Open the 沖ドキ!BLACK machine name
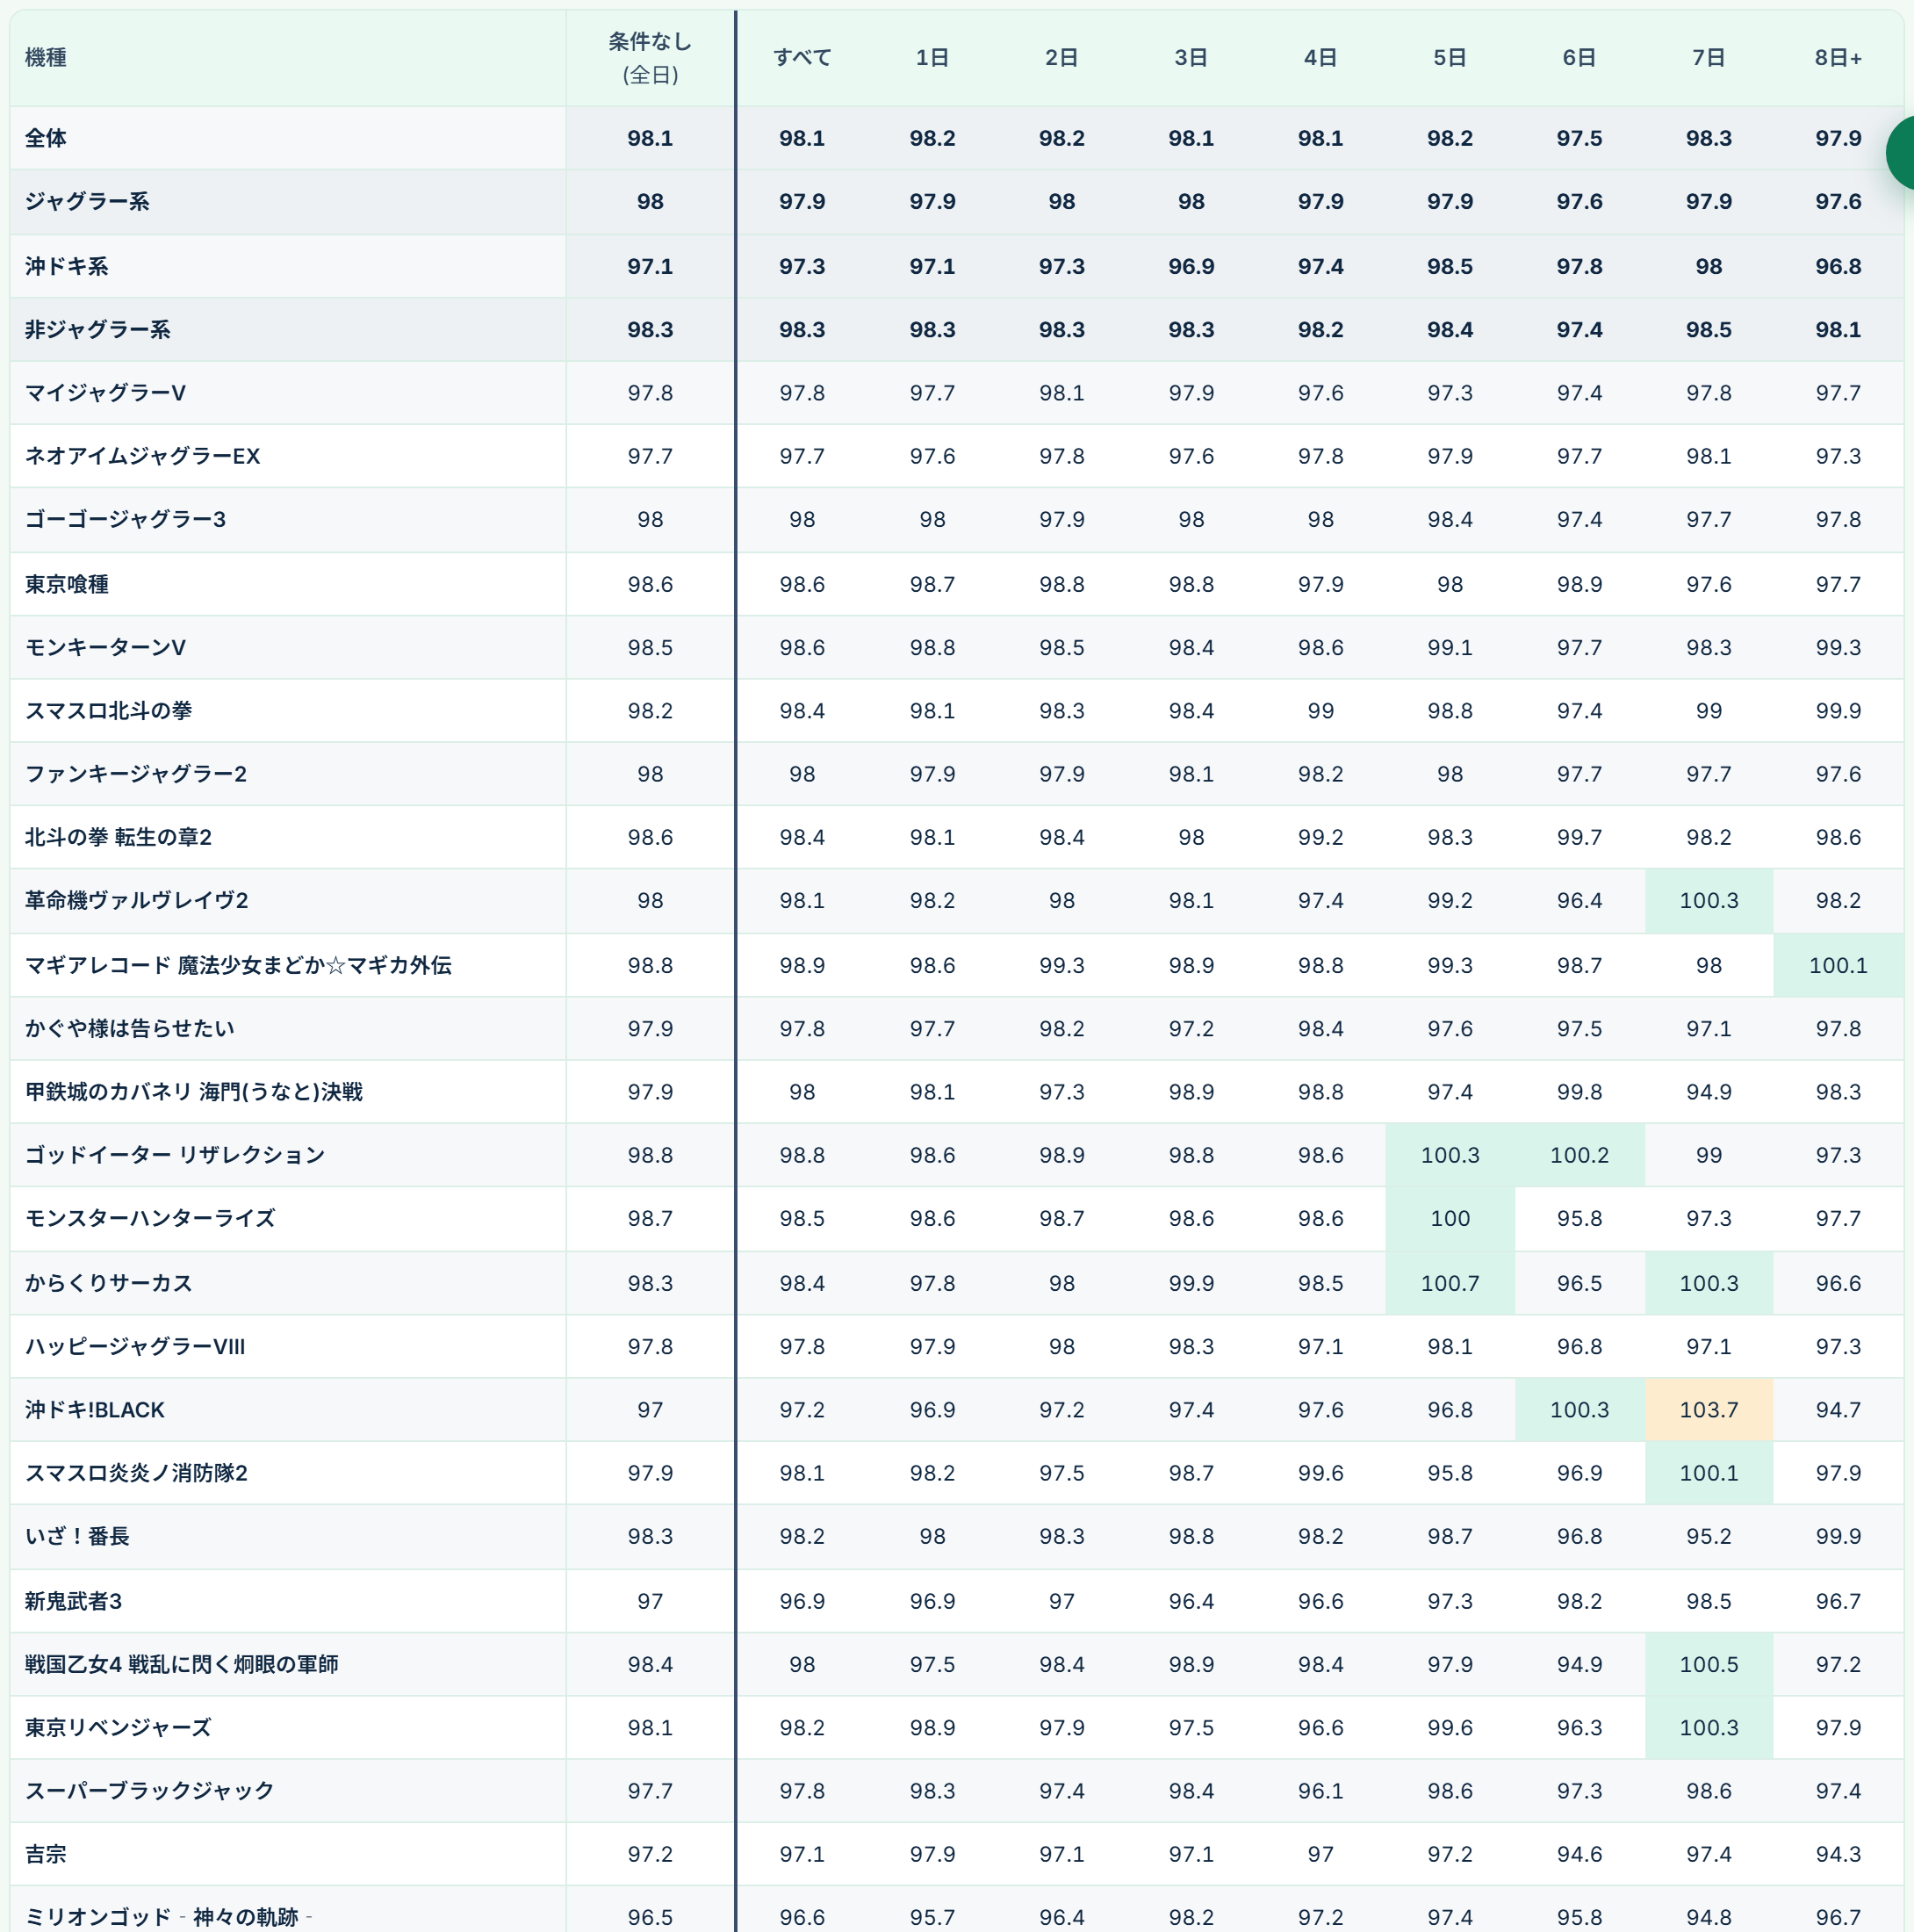Screen dimensions: 1914x1932 [x=94, y=1409]
